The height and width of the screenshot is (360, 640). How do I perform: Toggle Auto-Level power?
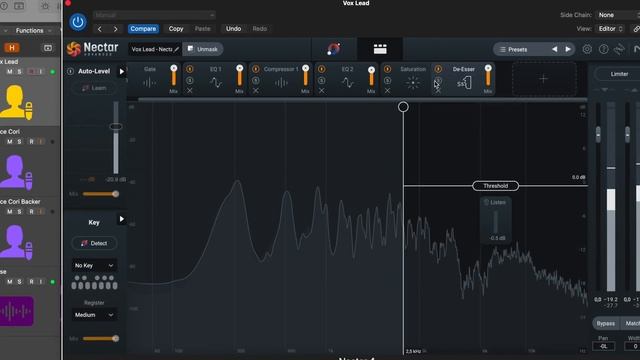click(x=70, y=71)
